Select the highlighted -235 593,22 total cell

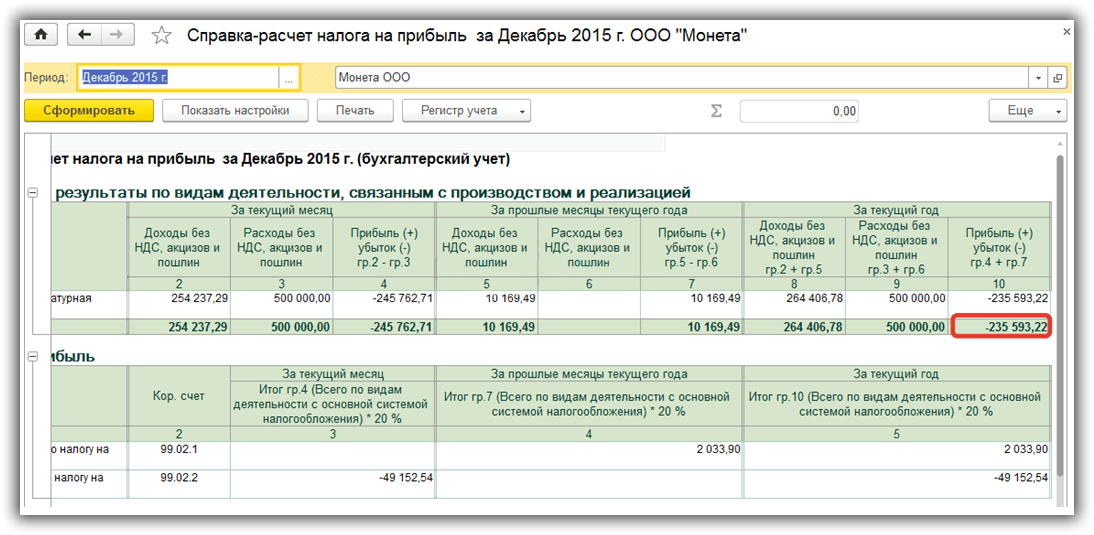(1001, 327)
